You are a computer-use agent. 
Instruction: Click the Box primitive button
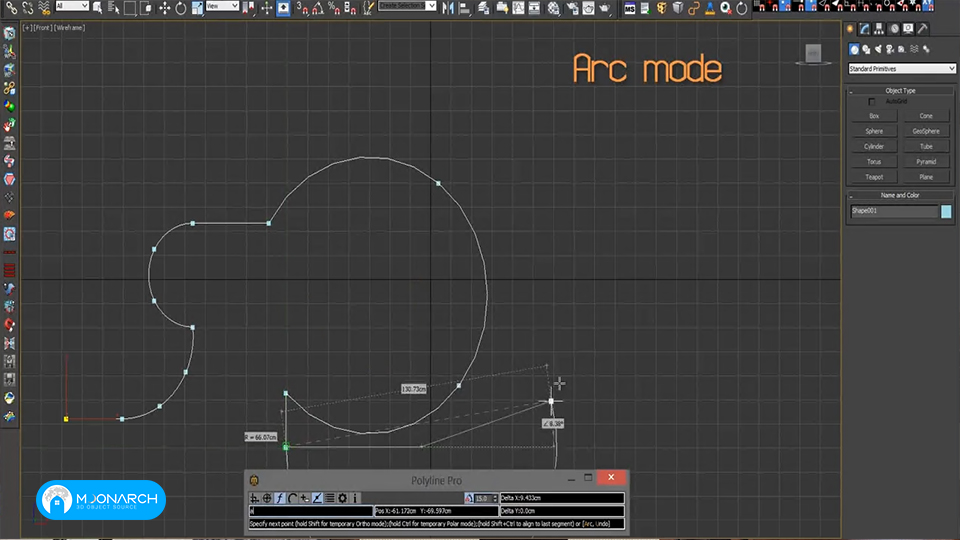874,116
